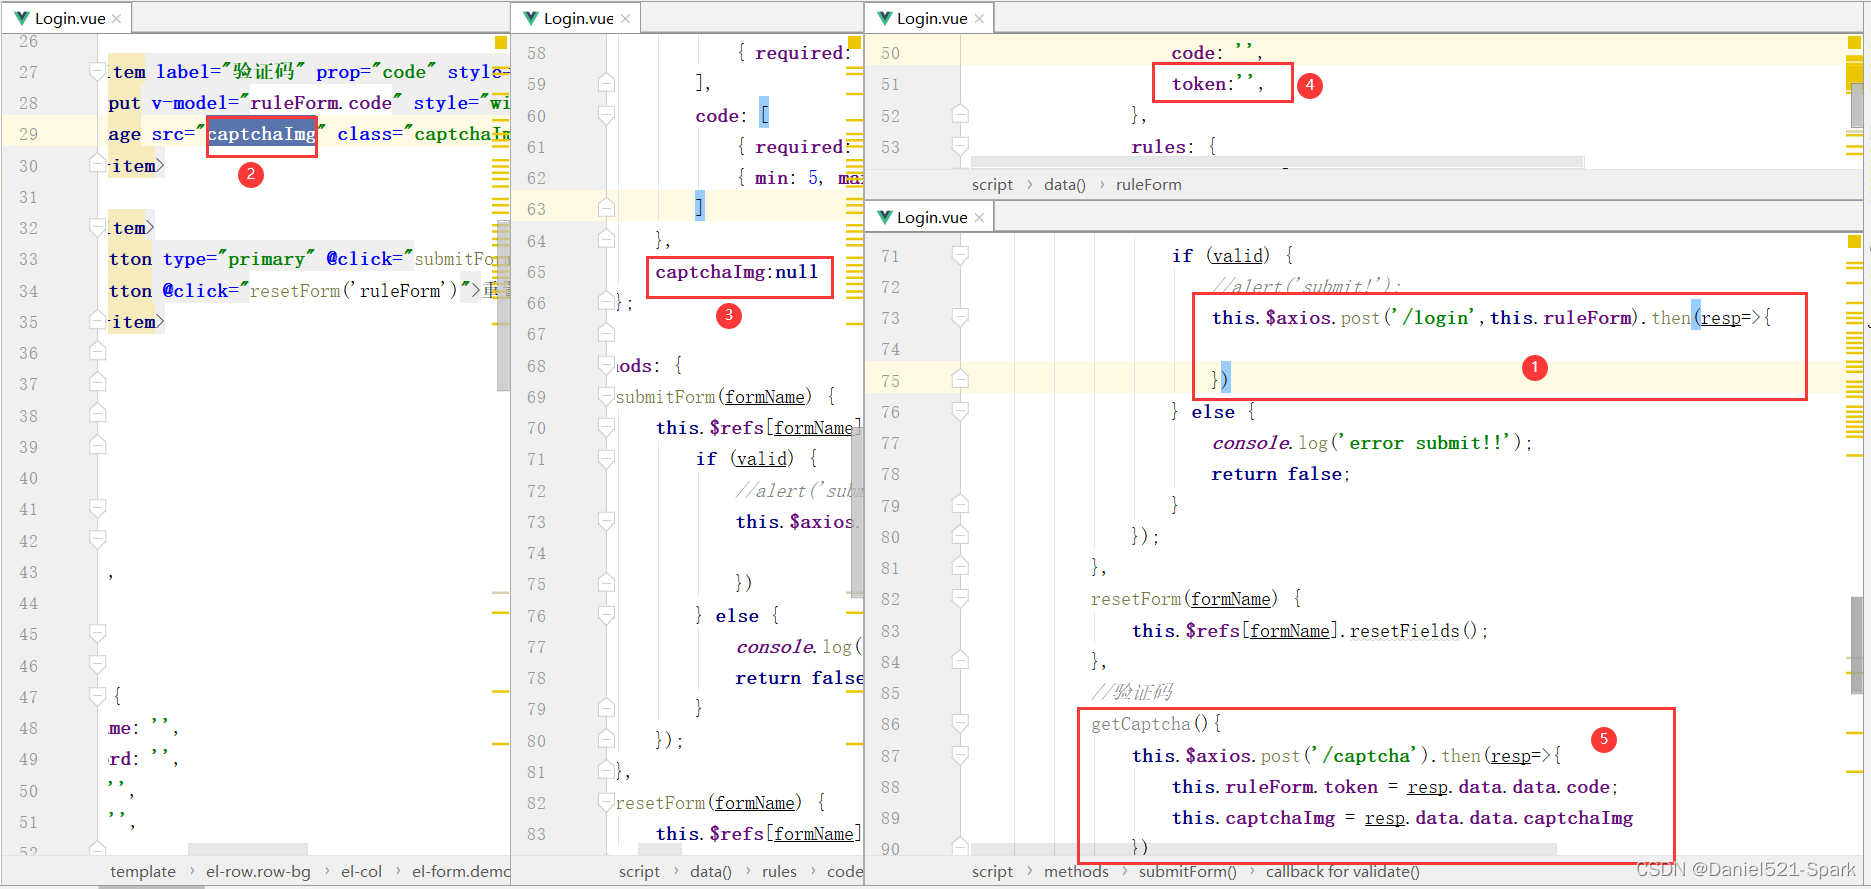Image resolution: width=1871 pixels, height=889 pixels.
Task: Collapse the resetForm fold at line 82 in getCaptcha pane
Action: click(960, 598)
